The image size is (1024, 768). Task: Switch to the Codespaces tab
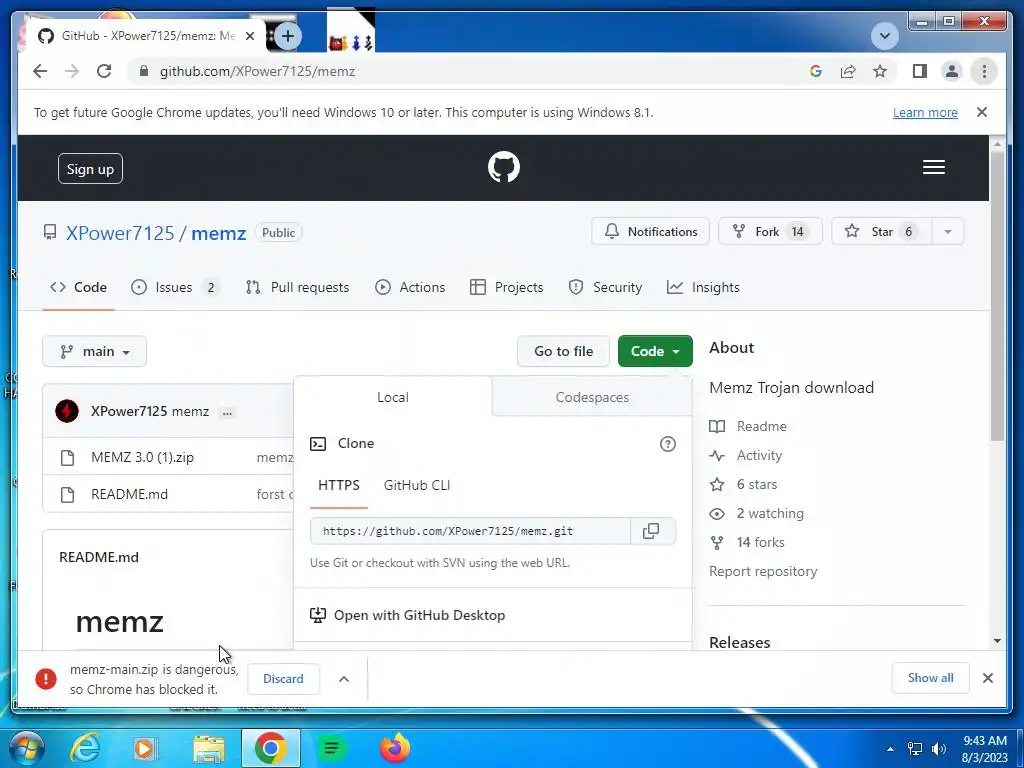[592, 397]
